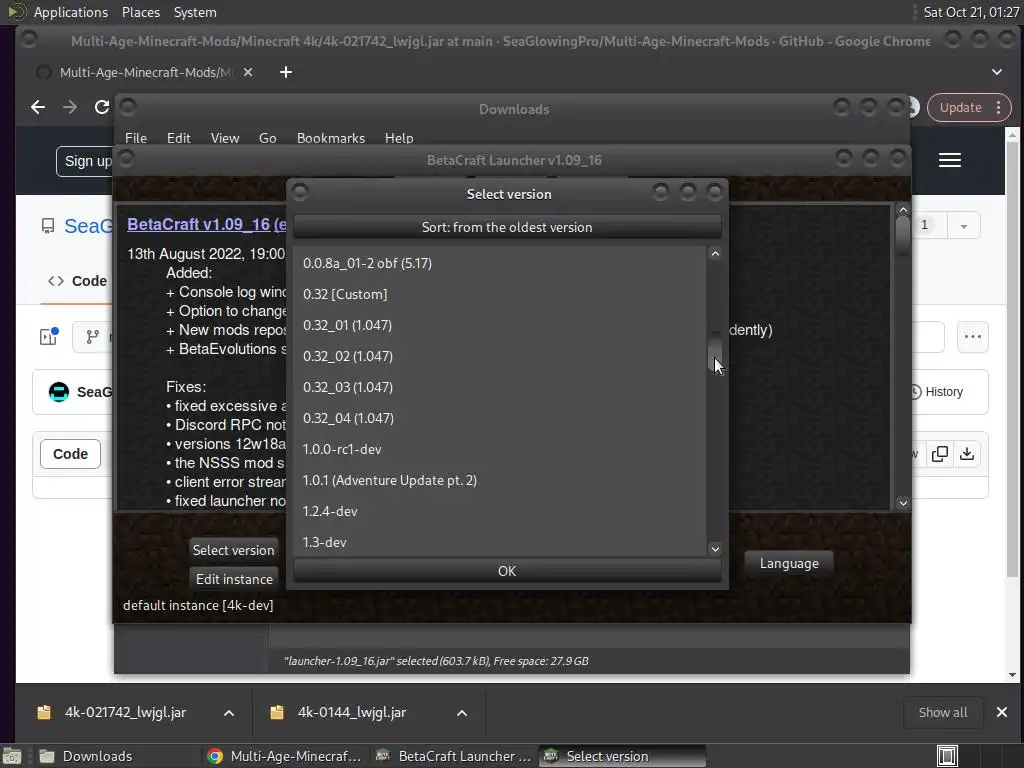Screen dimensions: 1024x768
Task: Click the GitHub copy raw file icon
Action: [940, 454]
